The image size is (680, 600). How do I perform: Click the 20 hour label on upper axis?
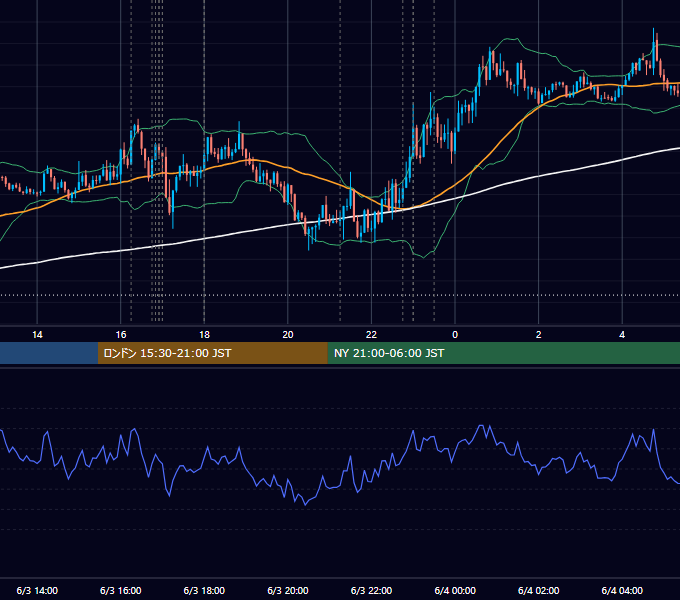point(288,335)
